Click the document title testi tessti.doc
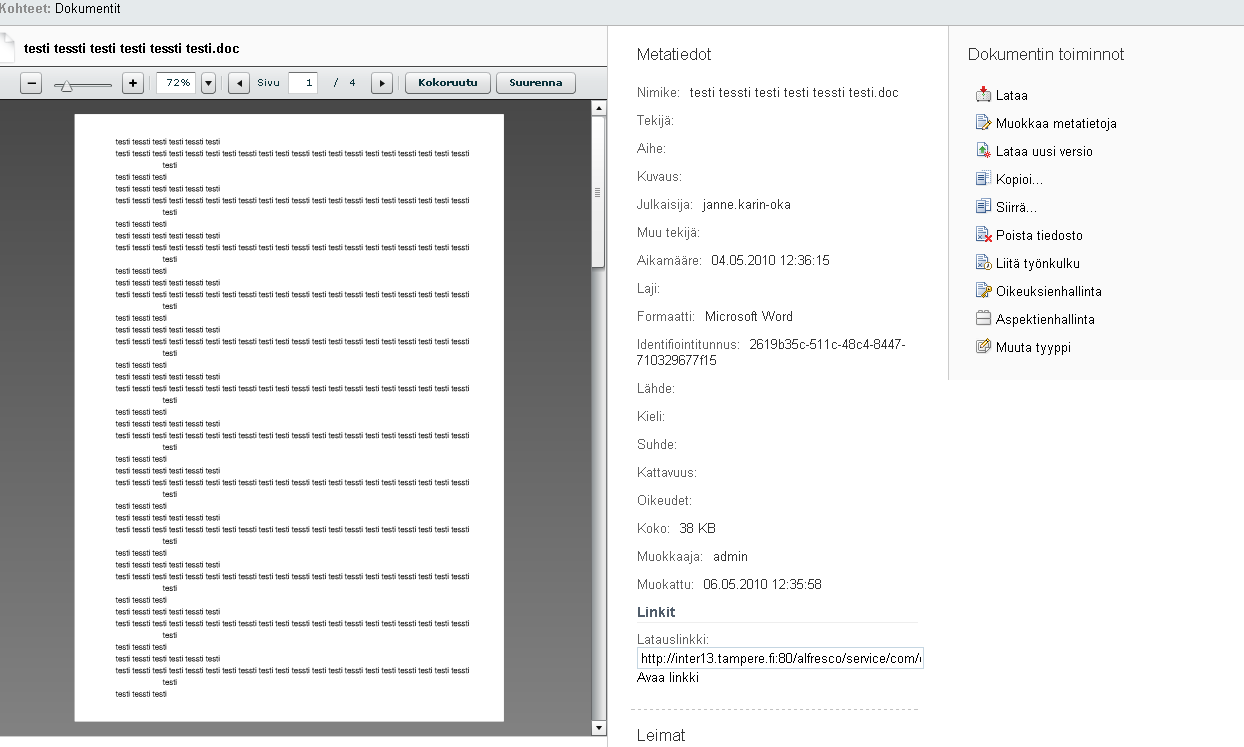This screenshot has width=1244, height=747. pyautogui.click(x=132, y=48)
